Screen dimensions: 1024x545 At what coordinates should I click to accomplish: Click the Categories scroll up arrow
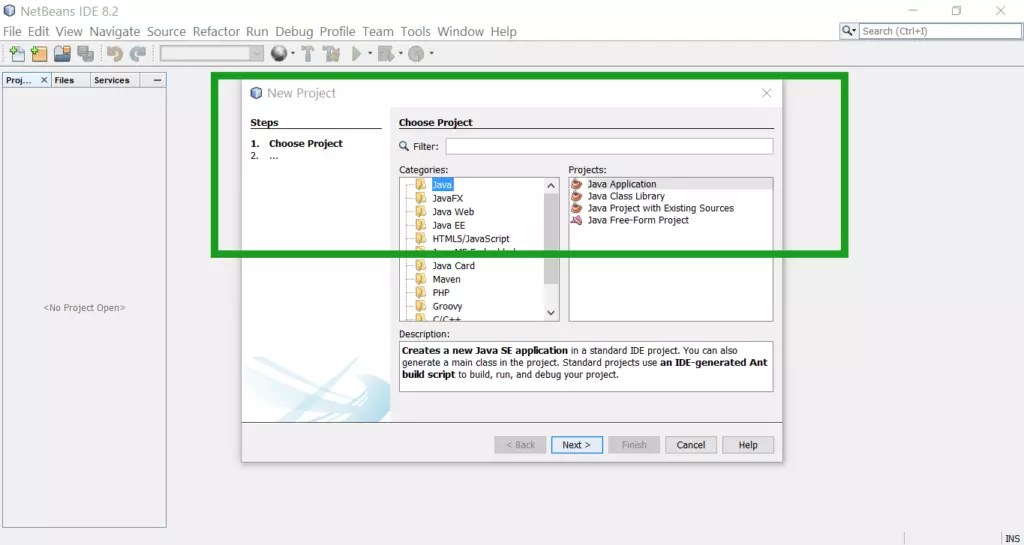point(551,185)
